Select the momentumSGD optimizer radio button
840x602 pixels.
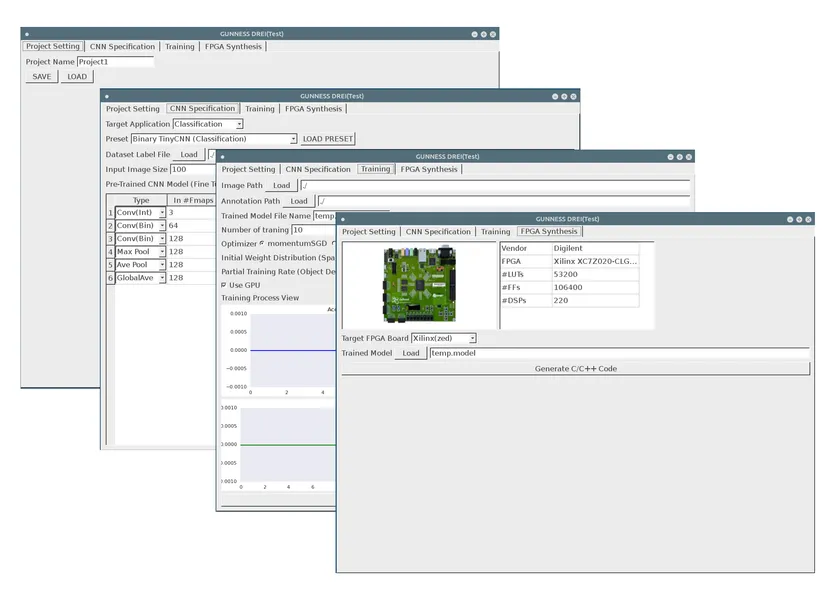[262, 243]
